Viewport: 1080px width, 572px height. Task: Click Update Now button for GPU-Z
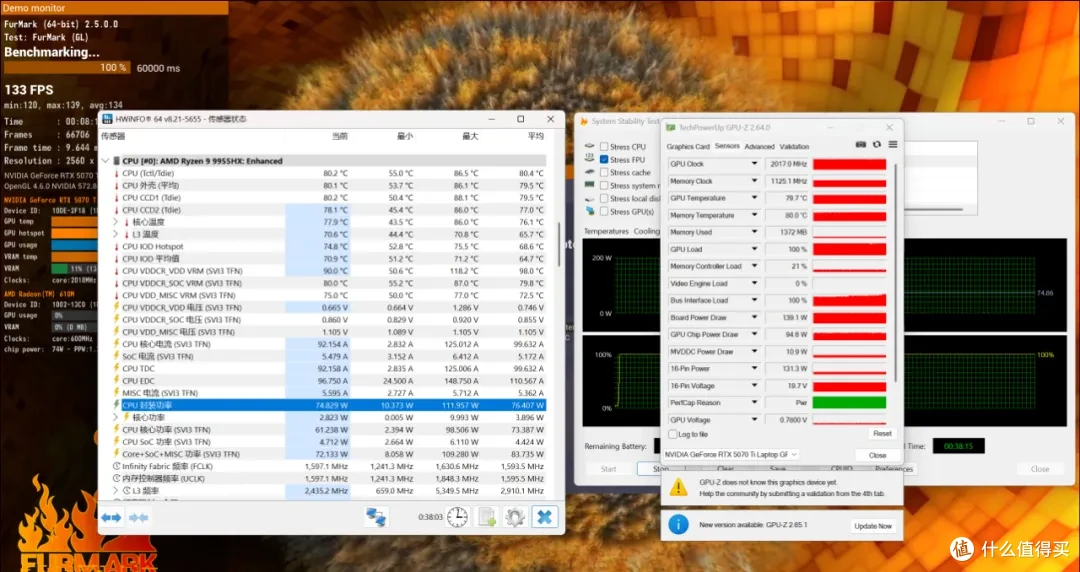tap(873, 526)
